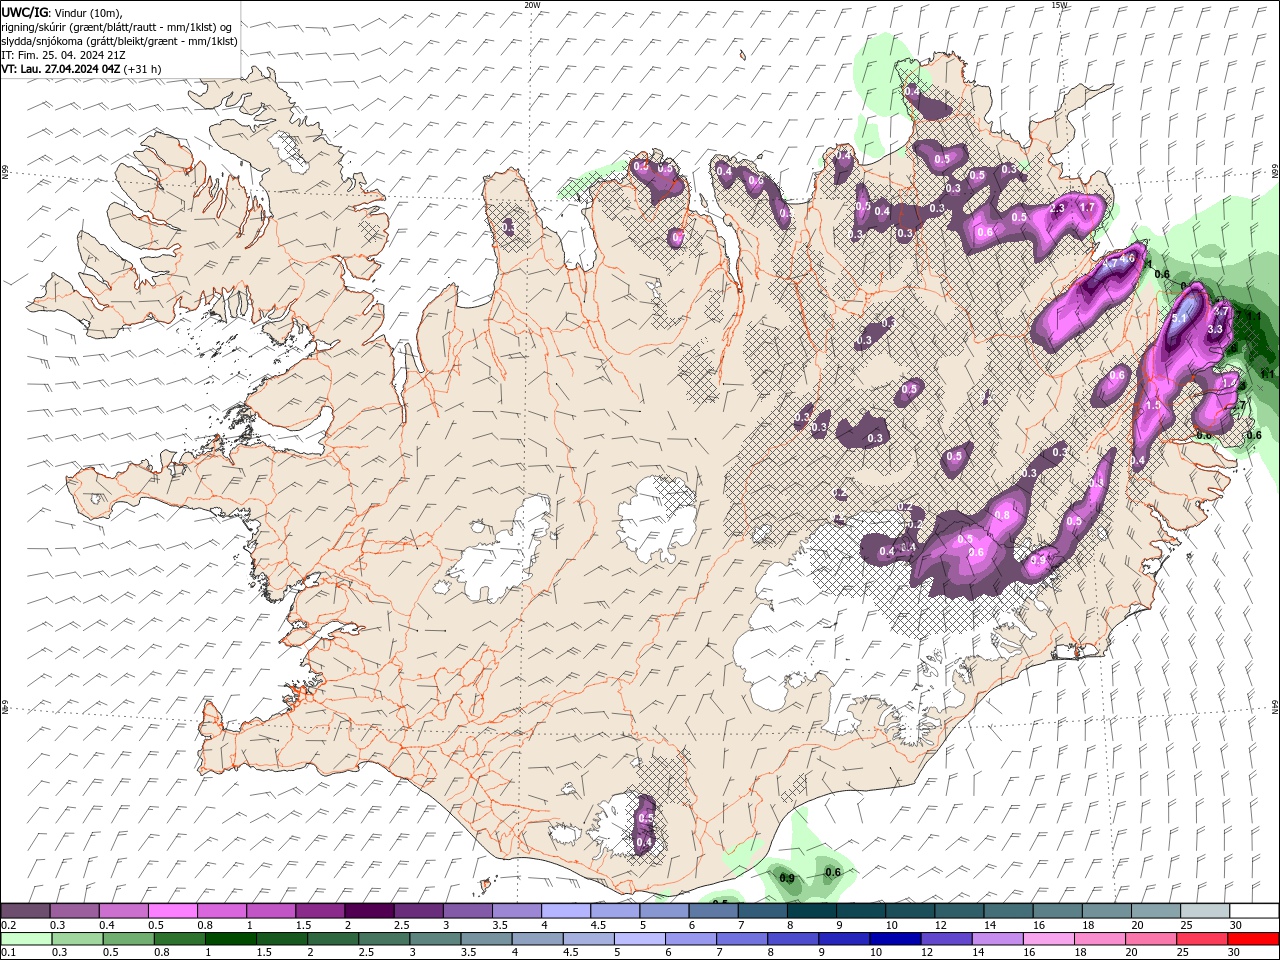Select the 0.3 rain scale swatch

click(x=77, y=939)
